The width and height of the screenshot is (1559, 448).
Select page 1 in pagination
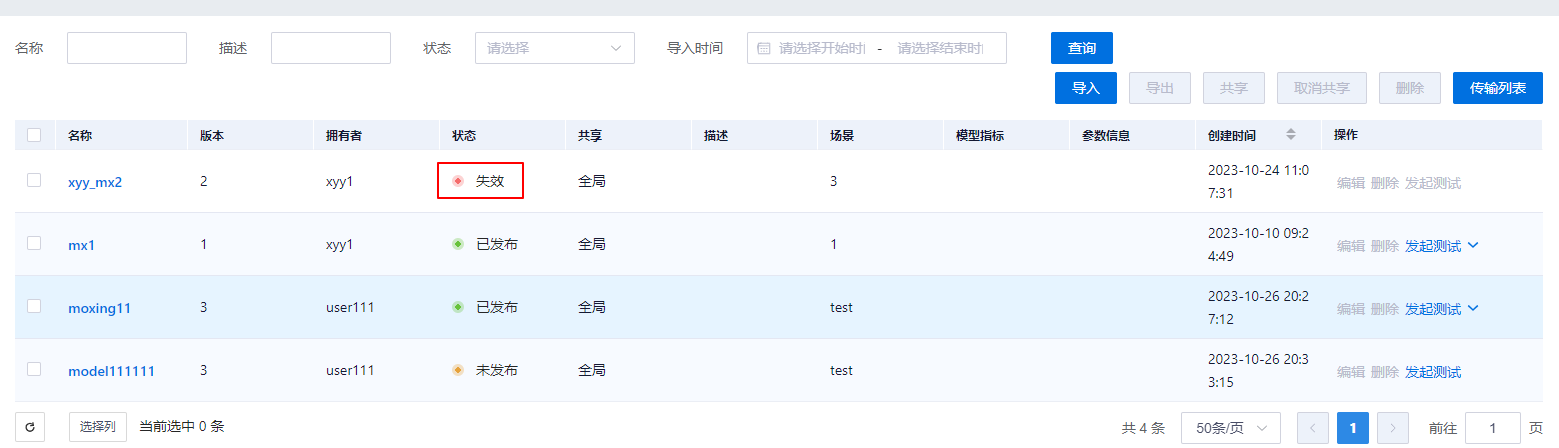(x=1353, y=428)
